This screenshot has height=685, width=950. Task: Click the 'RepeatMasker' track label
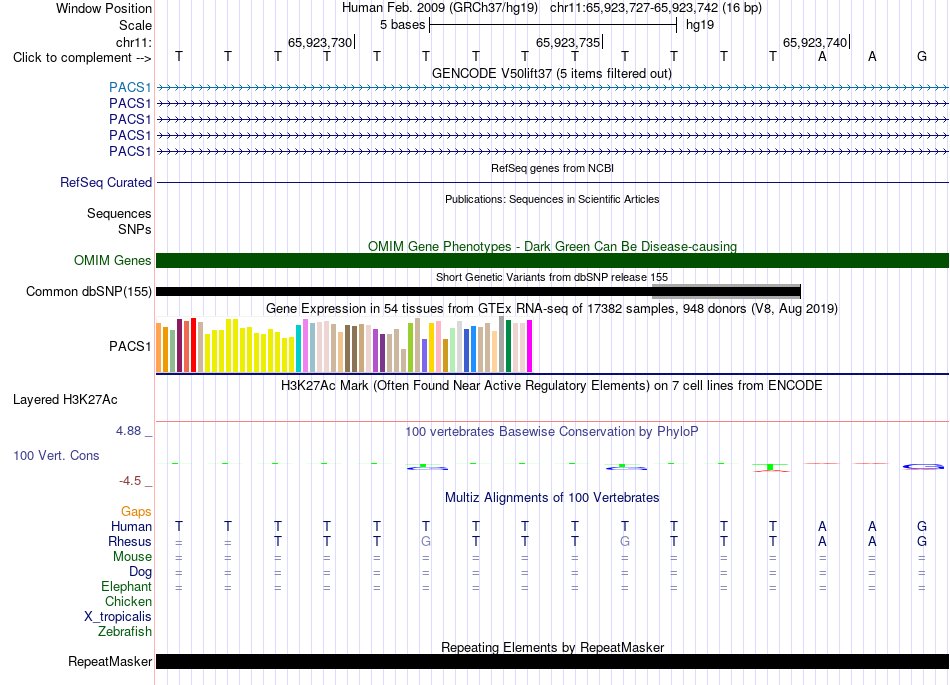click(110, 661)
